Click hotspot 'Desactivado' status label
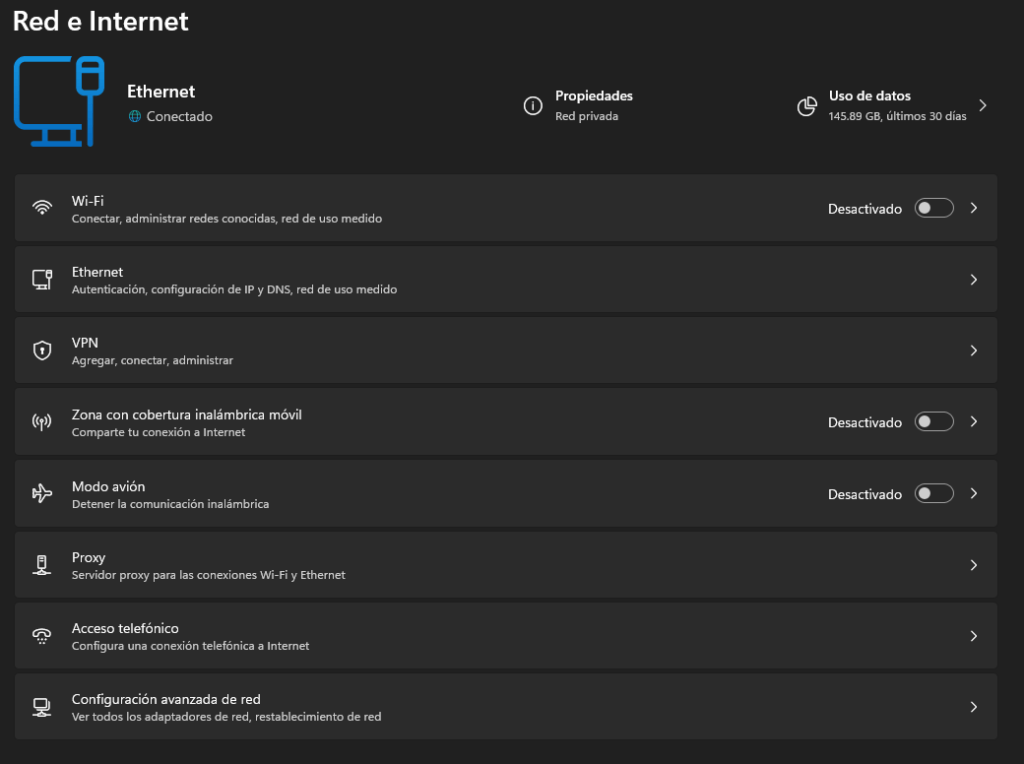This screenshot has height=764, width=1024. 865,422
